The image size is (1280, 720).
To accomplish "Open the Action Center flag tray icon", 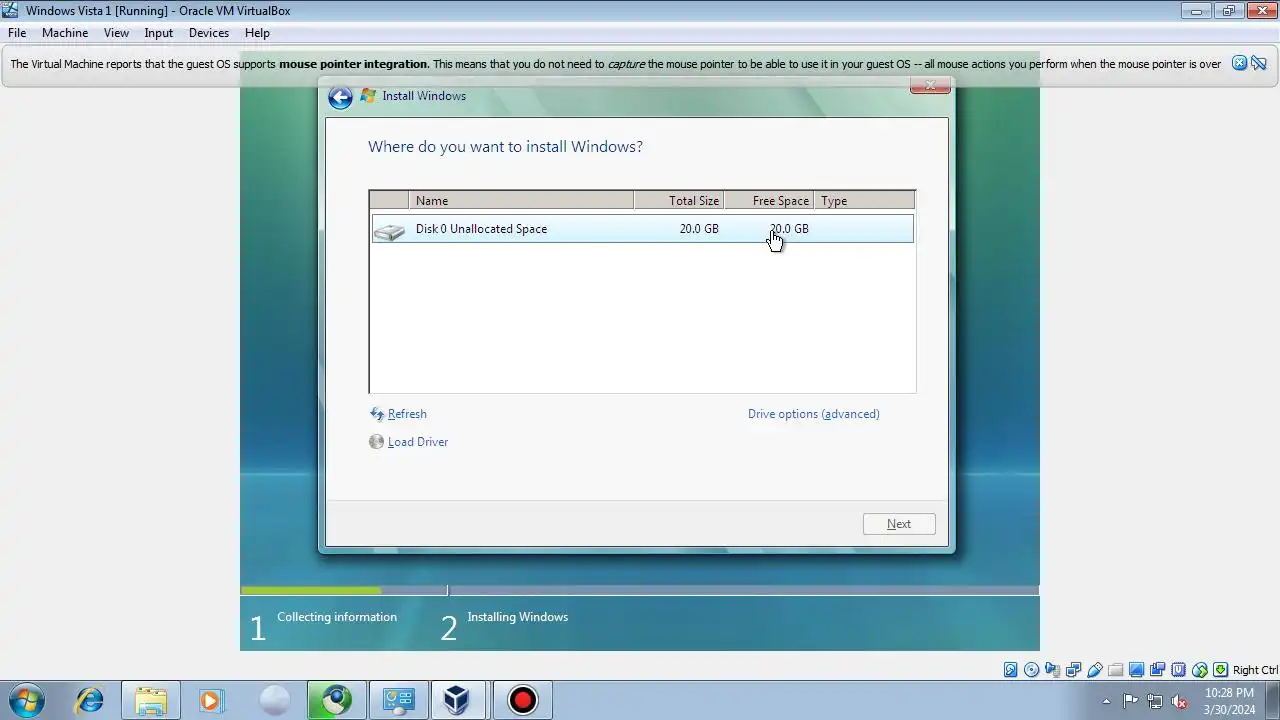I will (x=1130, y=701).
